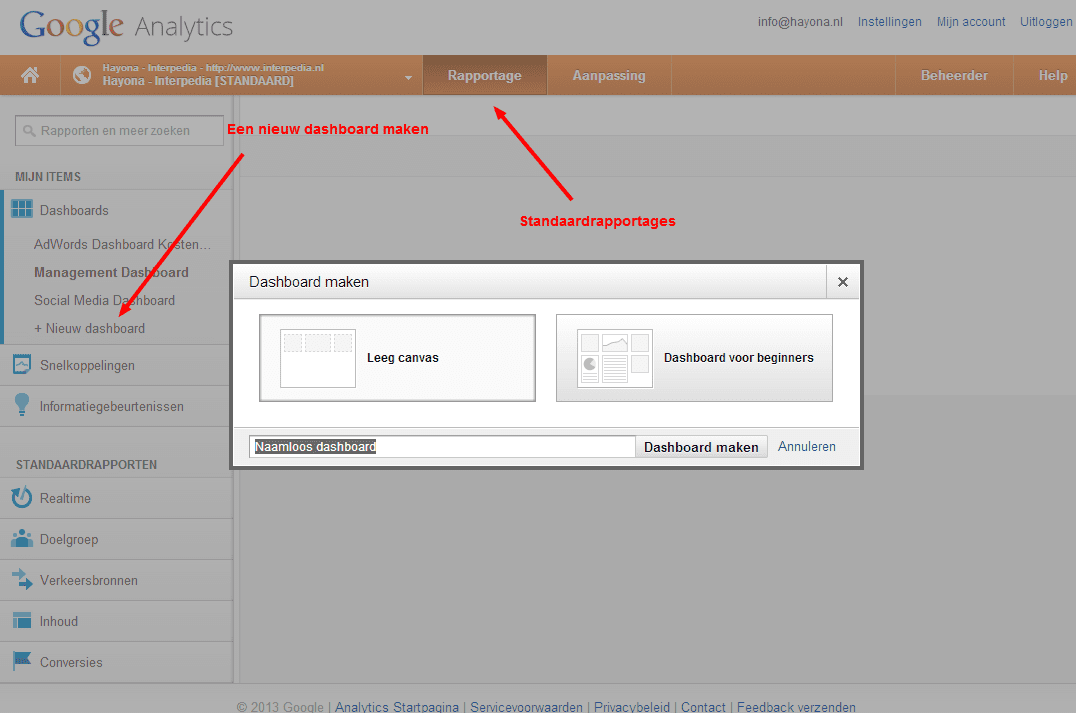Open Social Media Dashboard
This screenshot has width=1076, height=713.
coord(104,301)
